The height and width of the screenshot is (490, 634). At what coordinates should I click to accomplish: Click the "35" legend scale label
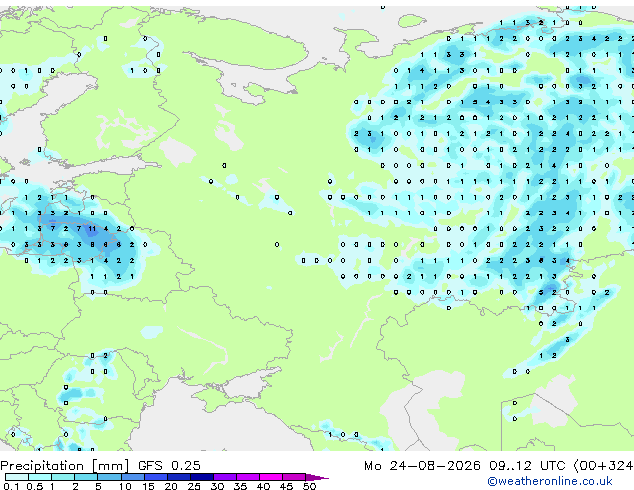[x=240, y=486]
